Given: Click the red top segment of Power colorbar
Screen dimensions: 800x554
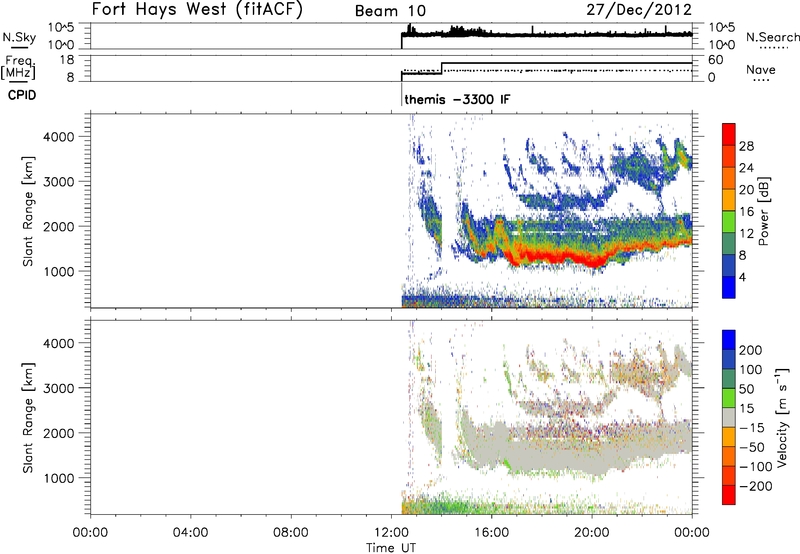Looking at the screenshot, I should (x=729, y=134).
